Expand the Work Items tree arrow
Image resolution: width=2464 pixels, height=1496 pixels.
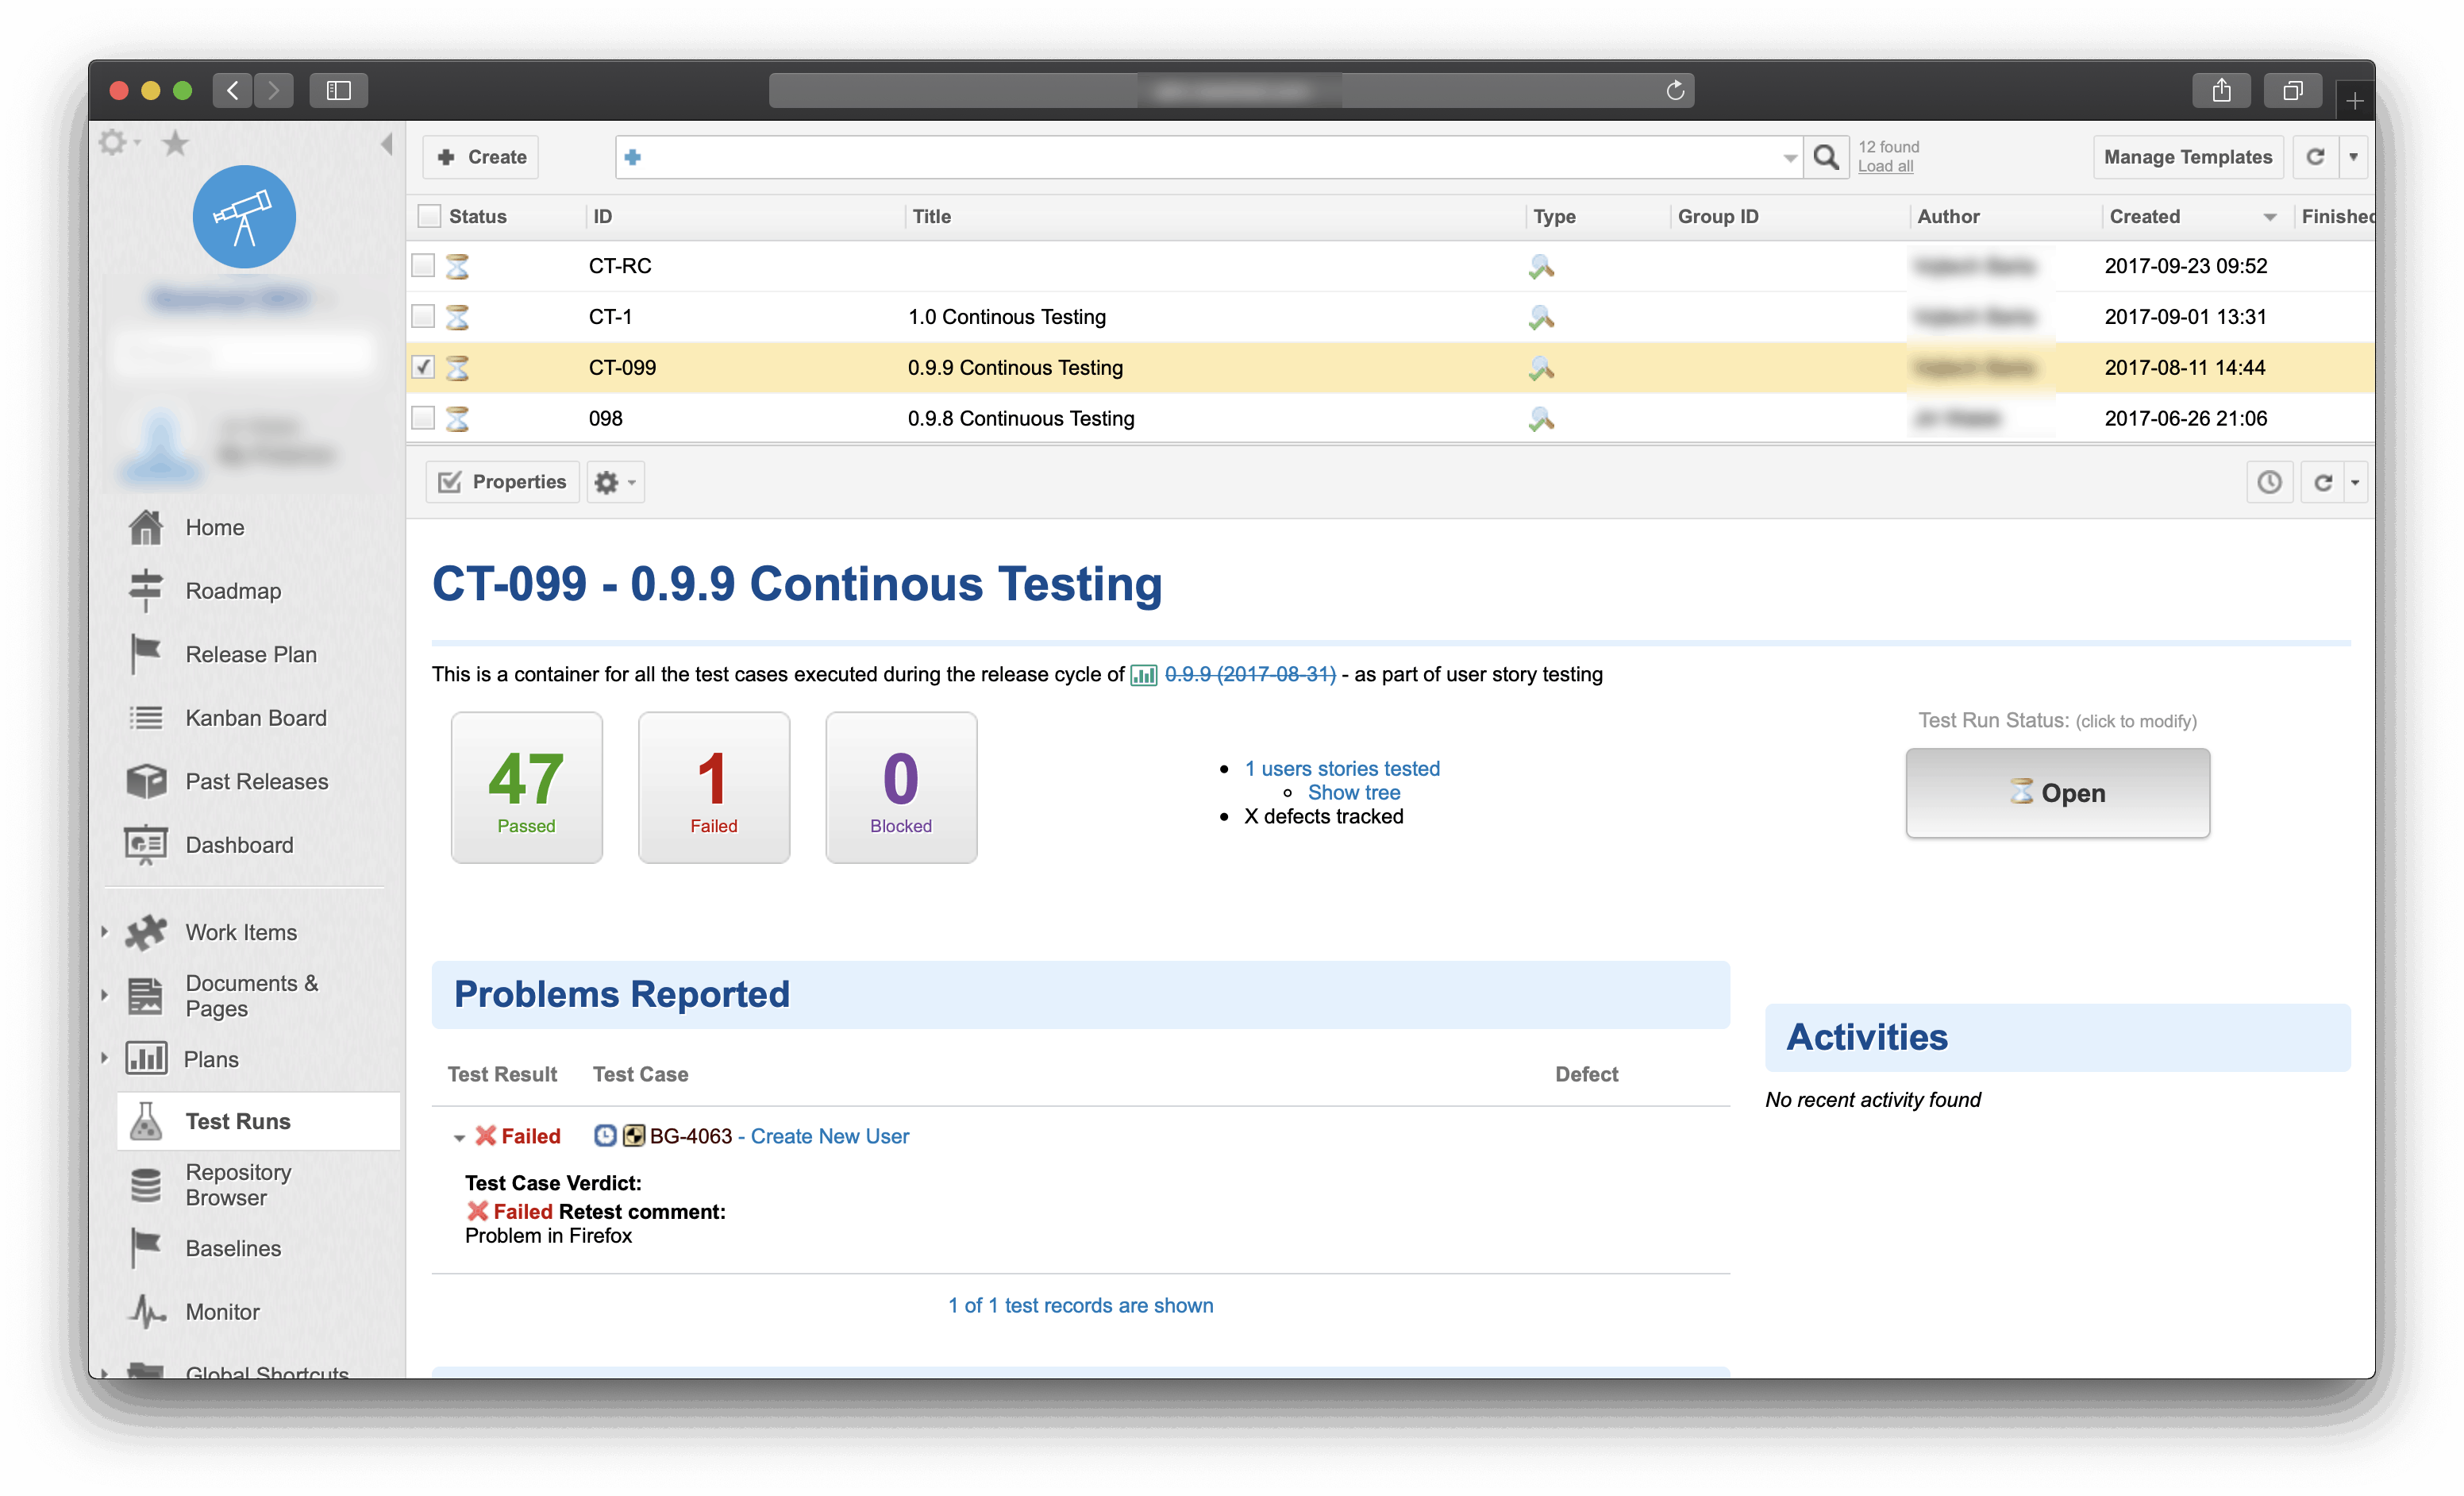pyautogui.click(x=104, y=931)
